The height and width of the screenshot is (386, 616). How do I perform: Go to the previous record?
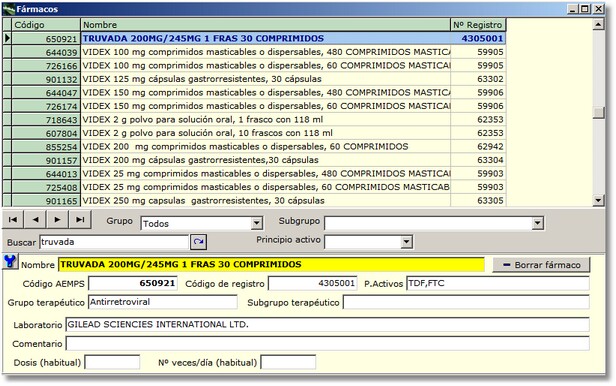click(35, 220)
